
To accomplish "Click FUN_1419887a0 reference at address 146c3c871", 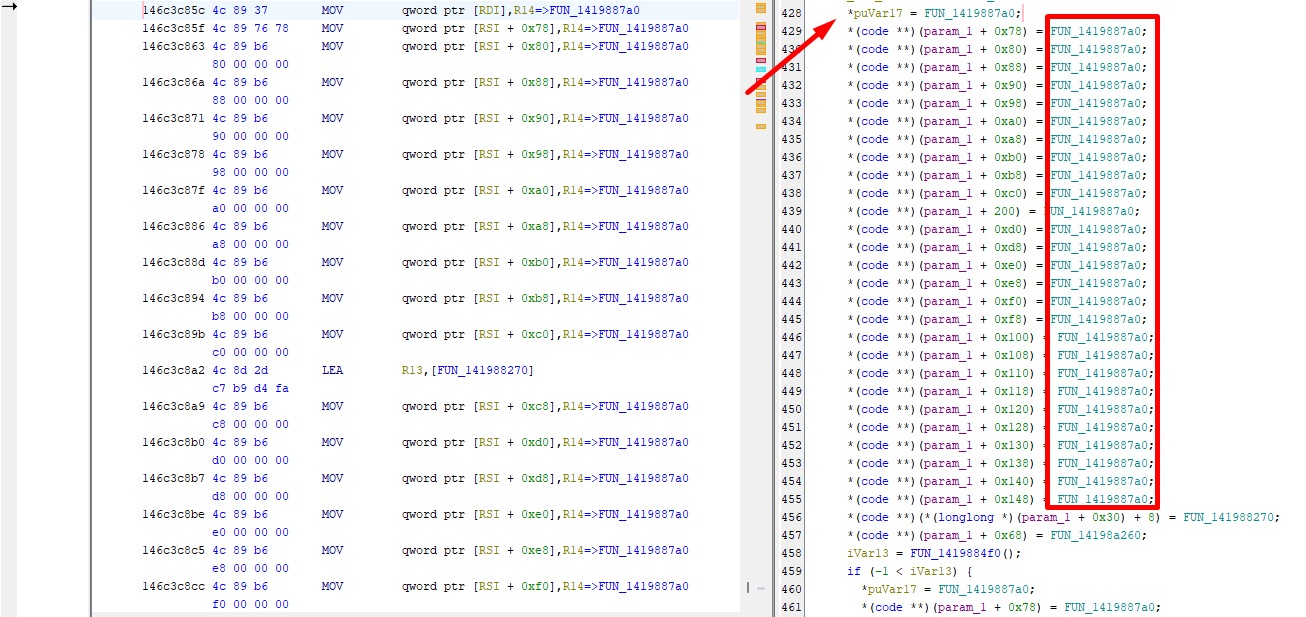I will coord(643,118).
